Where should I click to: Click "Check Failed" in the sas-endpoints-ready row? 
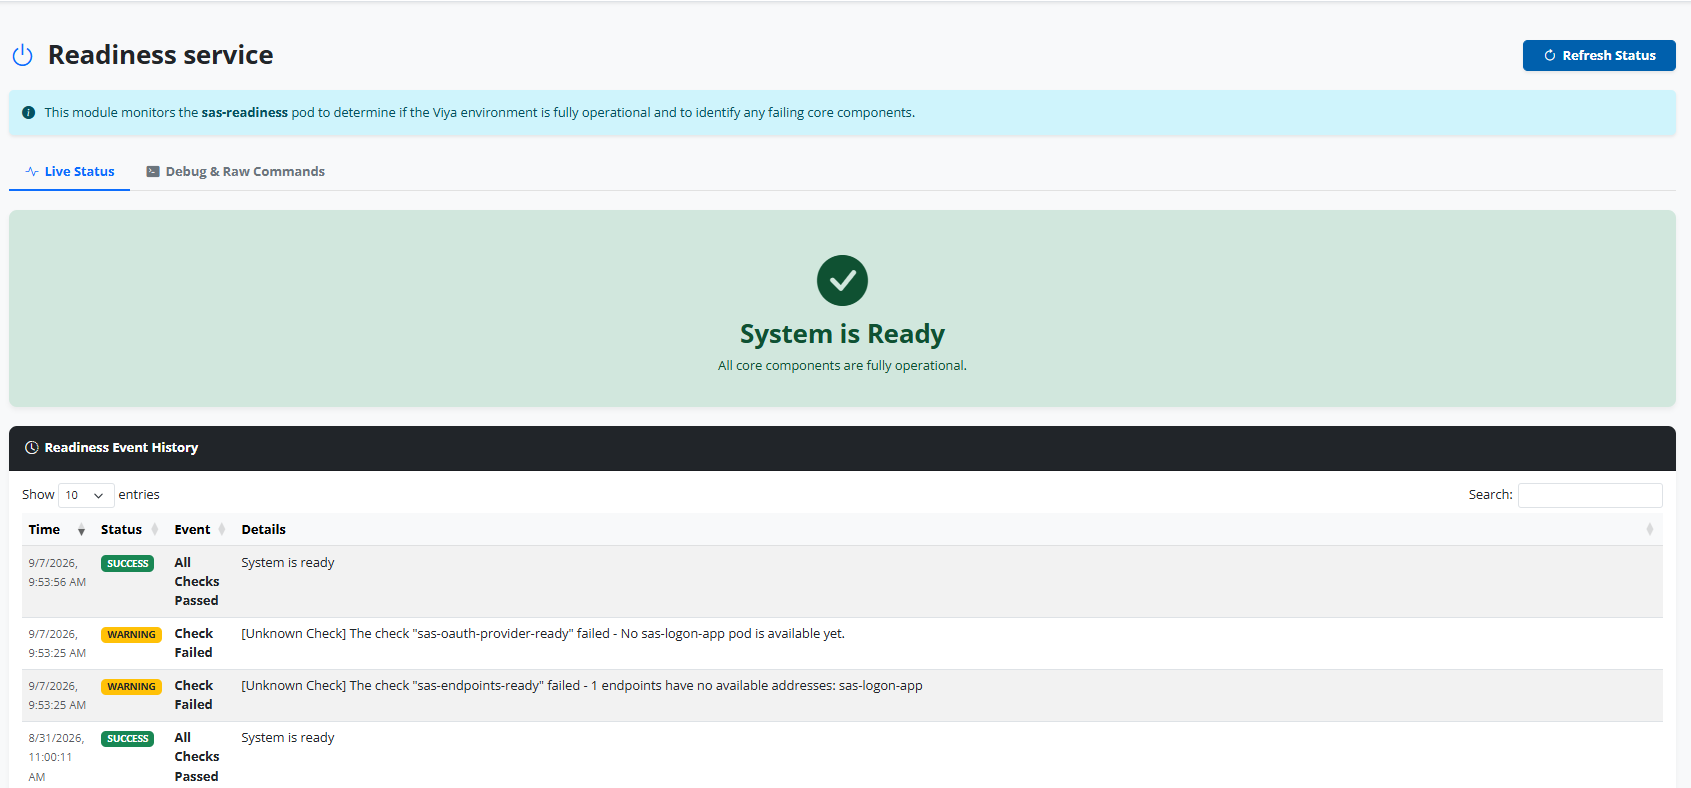(x=194, y=695)
